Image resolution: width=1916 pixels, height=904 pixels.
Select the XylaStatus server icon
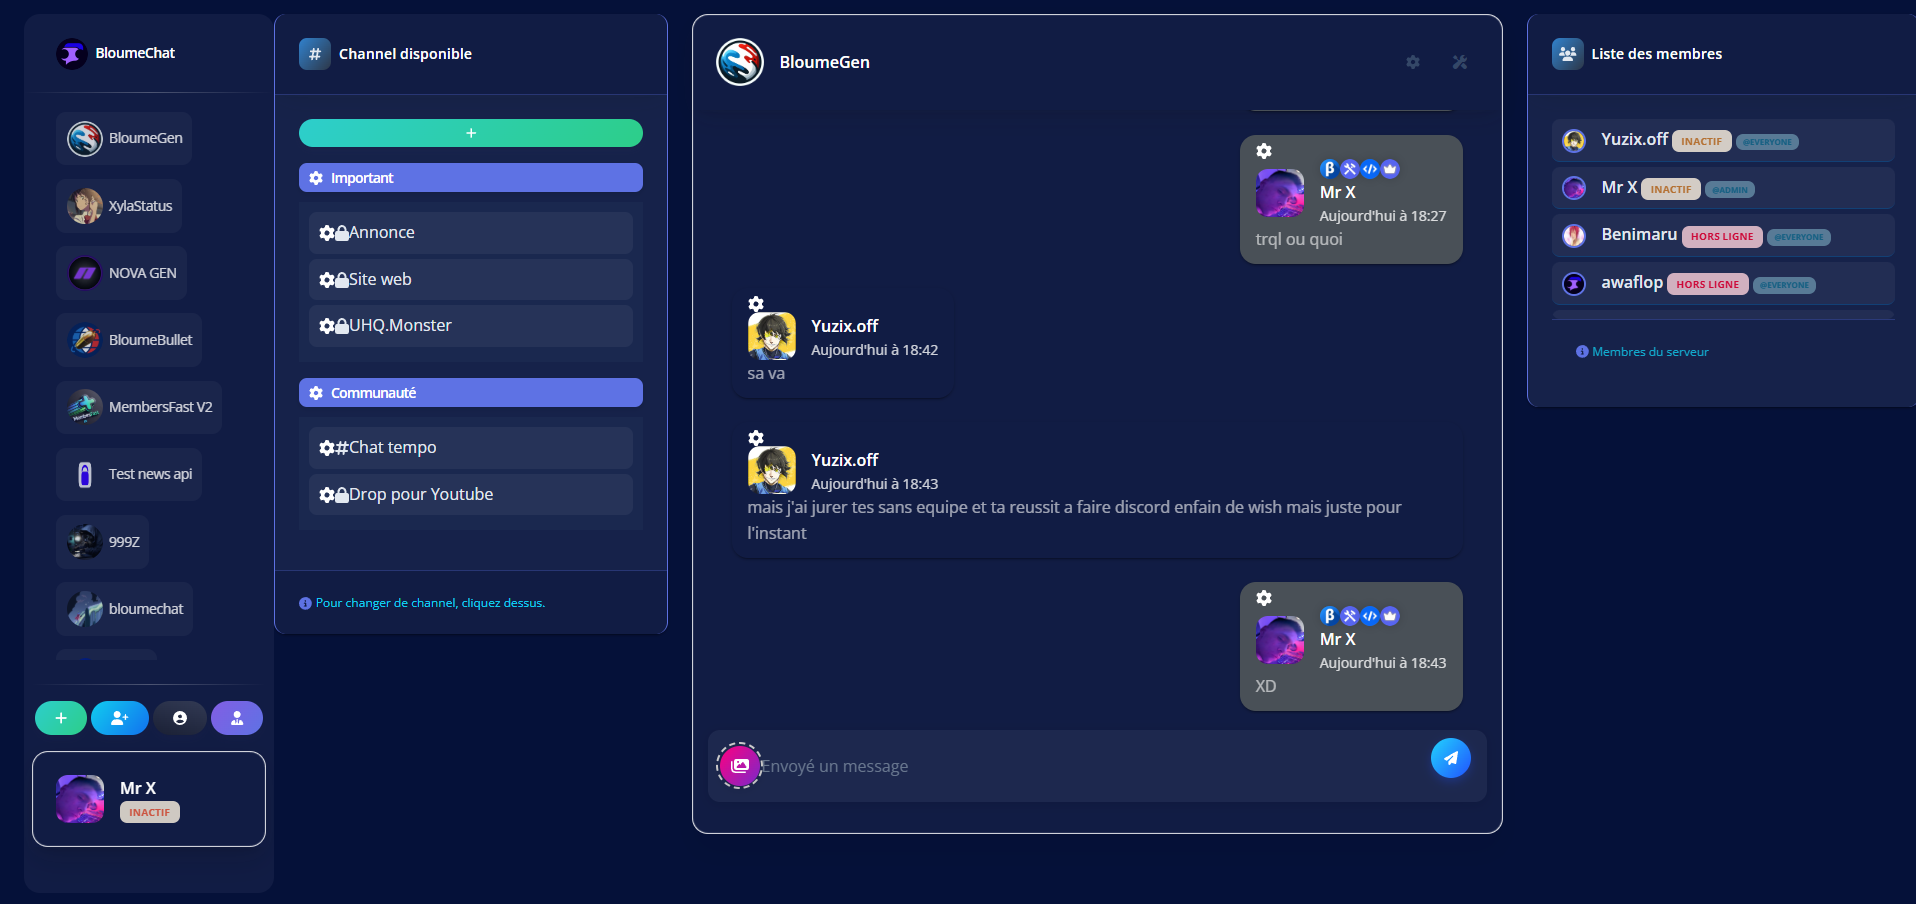(82, 205)
